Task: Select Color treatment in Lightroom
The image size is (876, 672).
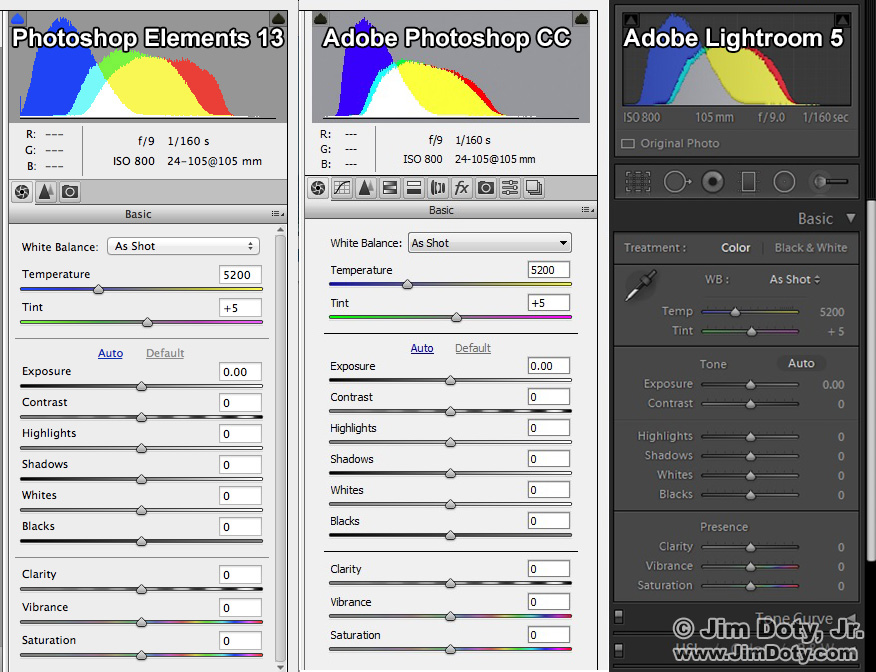Action: [735, 247]
